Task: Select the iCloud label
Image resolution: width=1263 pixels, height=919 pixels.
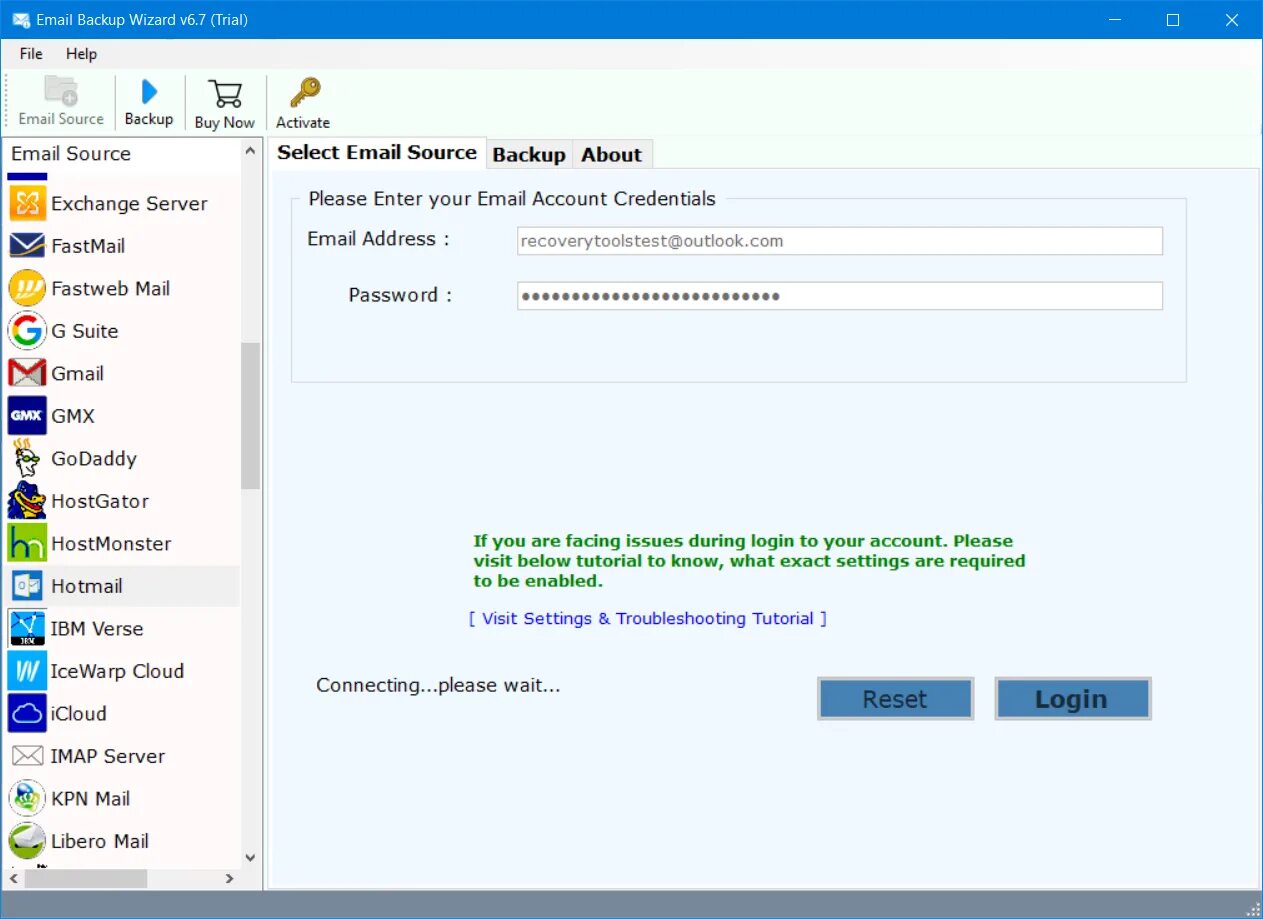Action: [79, 713]
